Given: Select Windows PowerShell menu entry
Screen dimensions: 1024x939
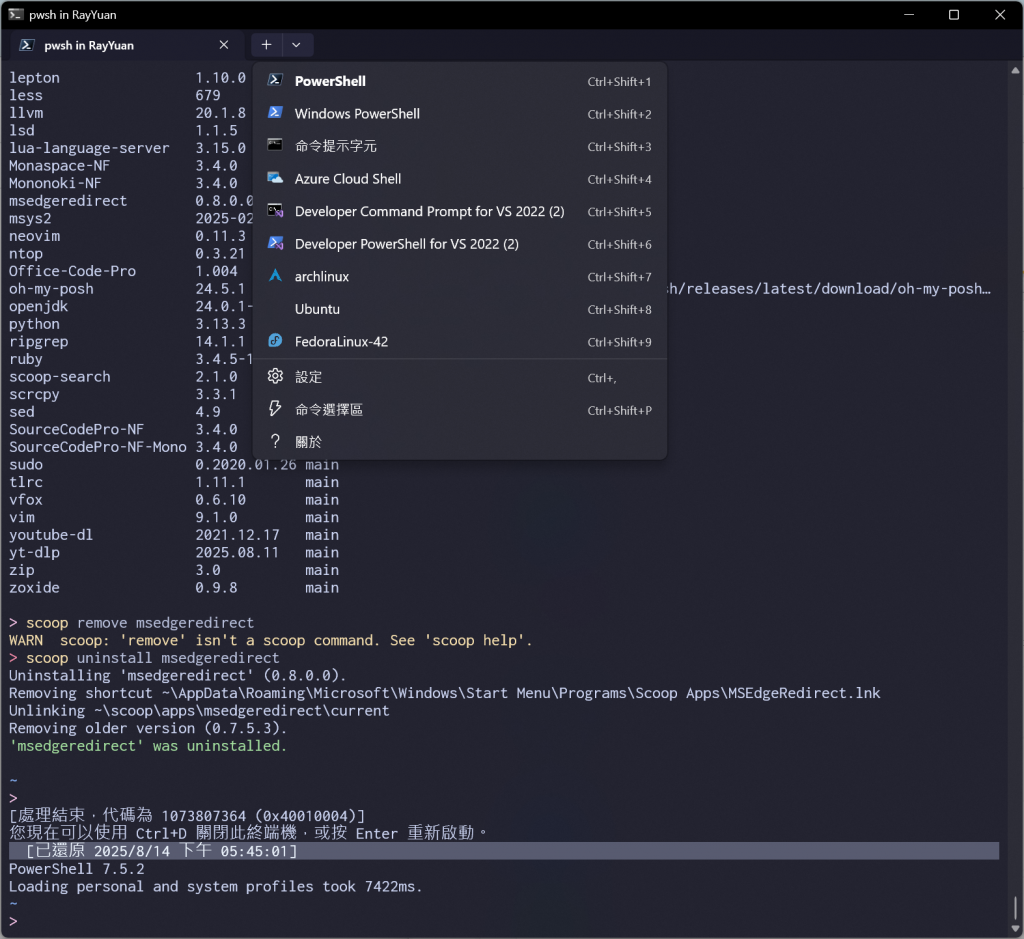Looking at the screenshot, I should [x=460, y=114].
